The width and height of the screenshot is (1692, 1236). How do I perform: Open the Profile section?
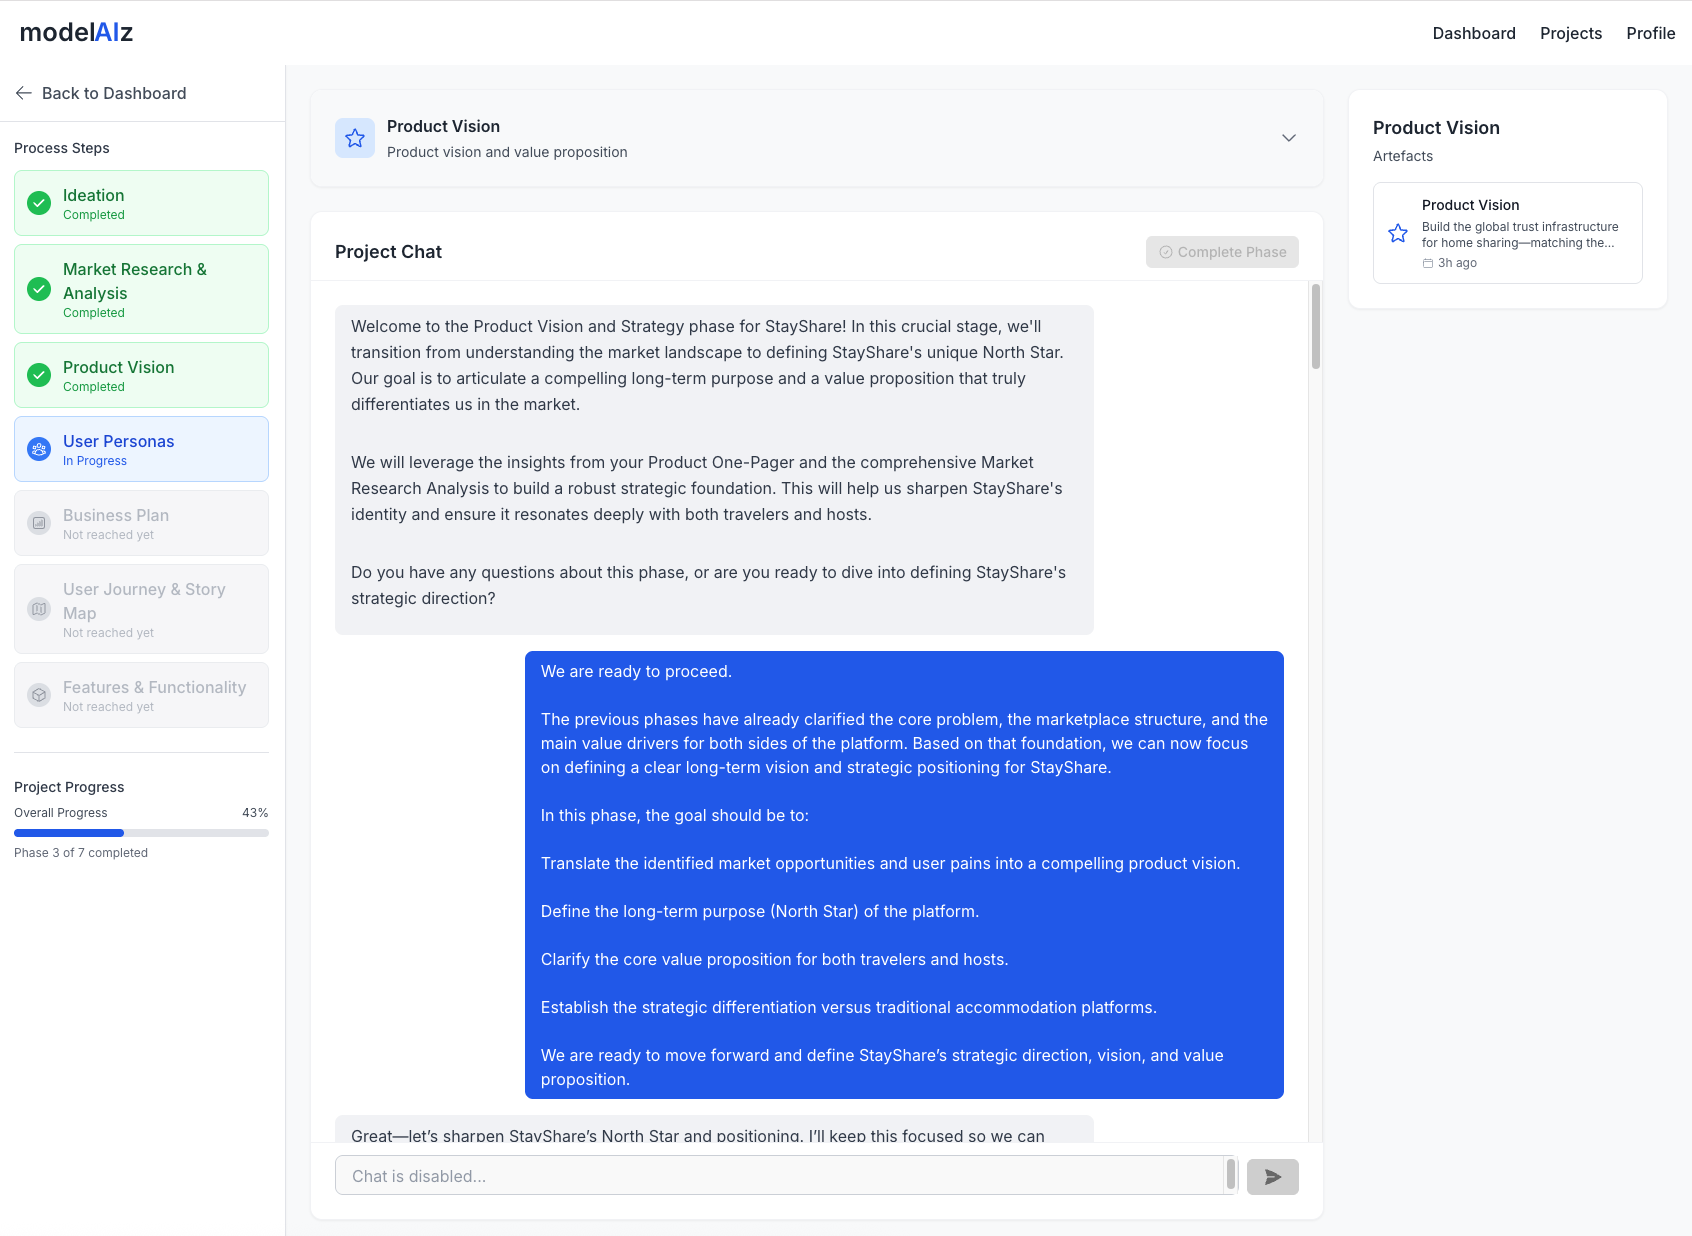(1650, 33)
